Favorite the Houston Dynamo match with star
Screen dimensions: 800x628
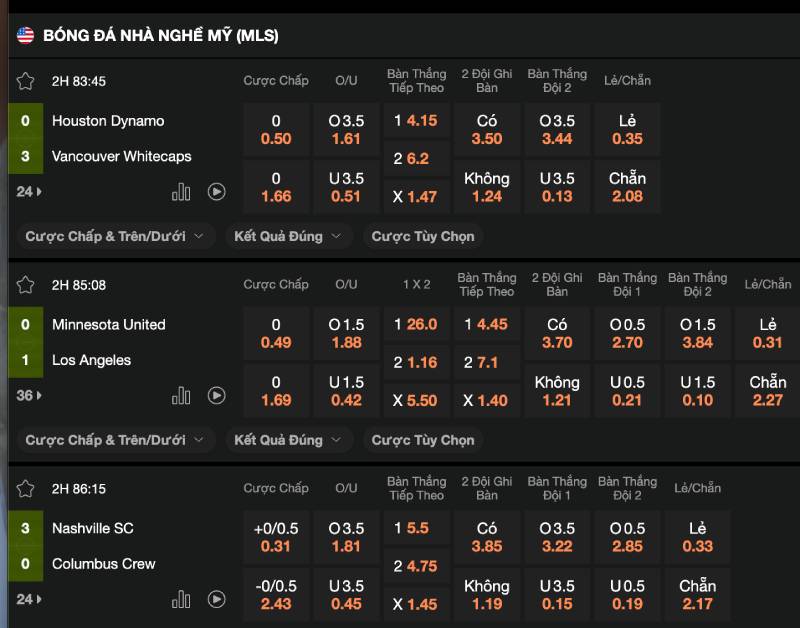point(25,81)
